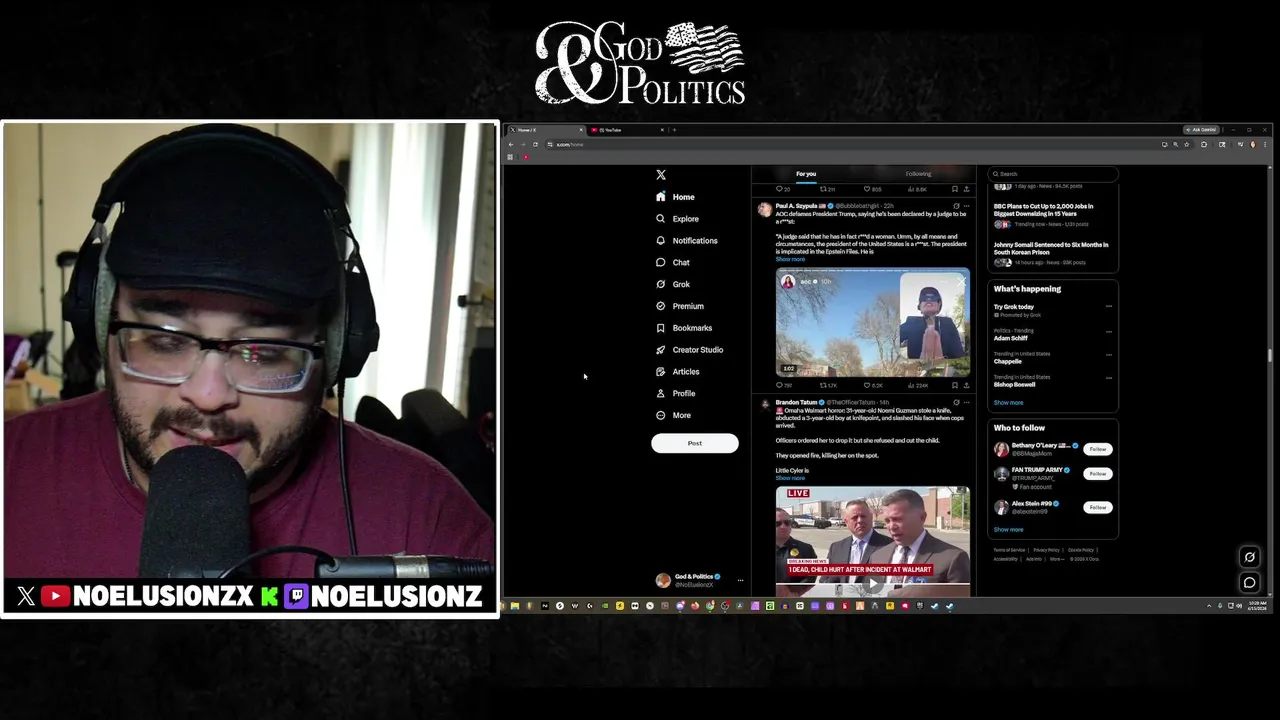Open options for Try Grok today
This screenshot has width=1280, height=720.
point(1109,307)
